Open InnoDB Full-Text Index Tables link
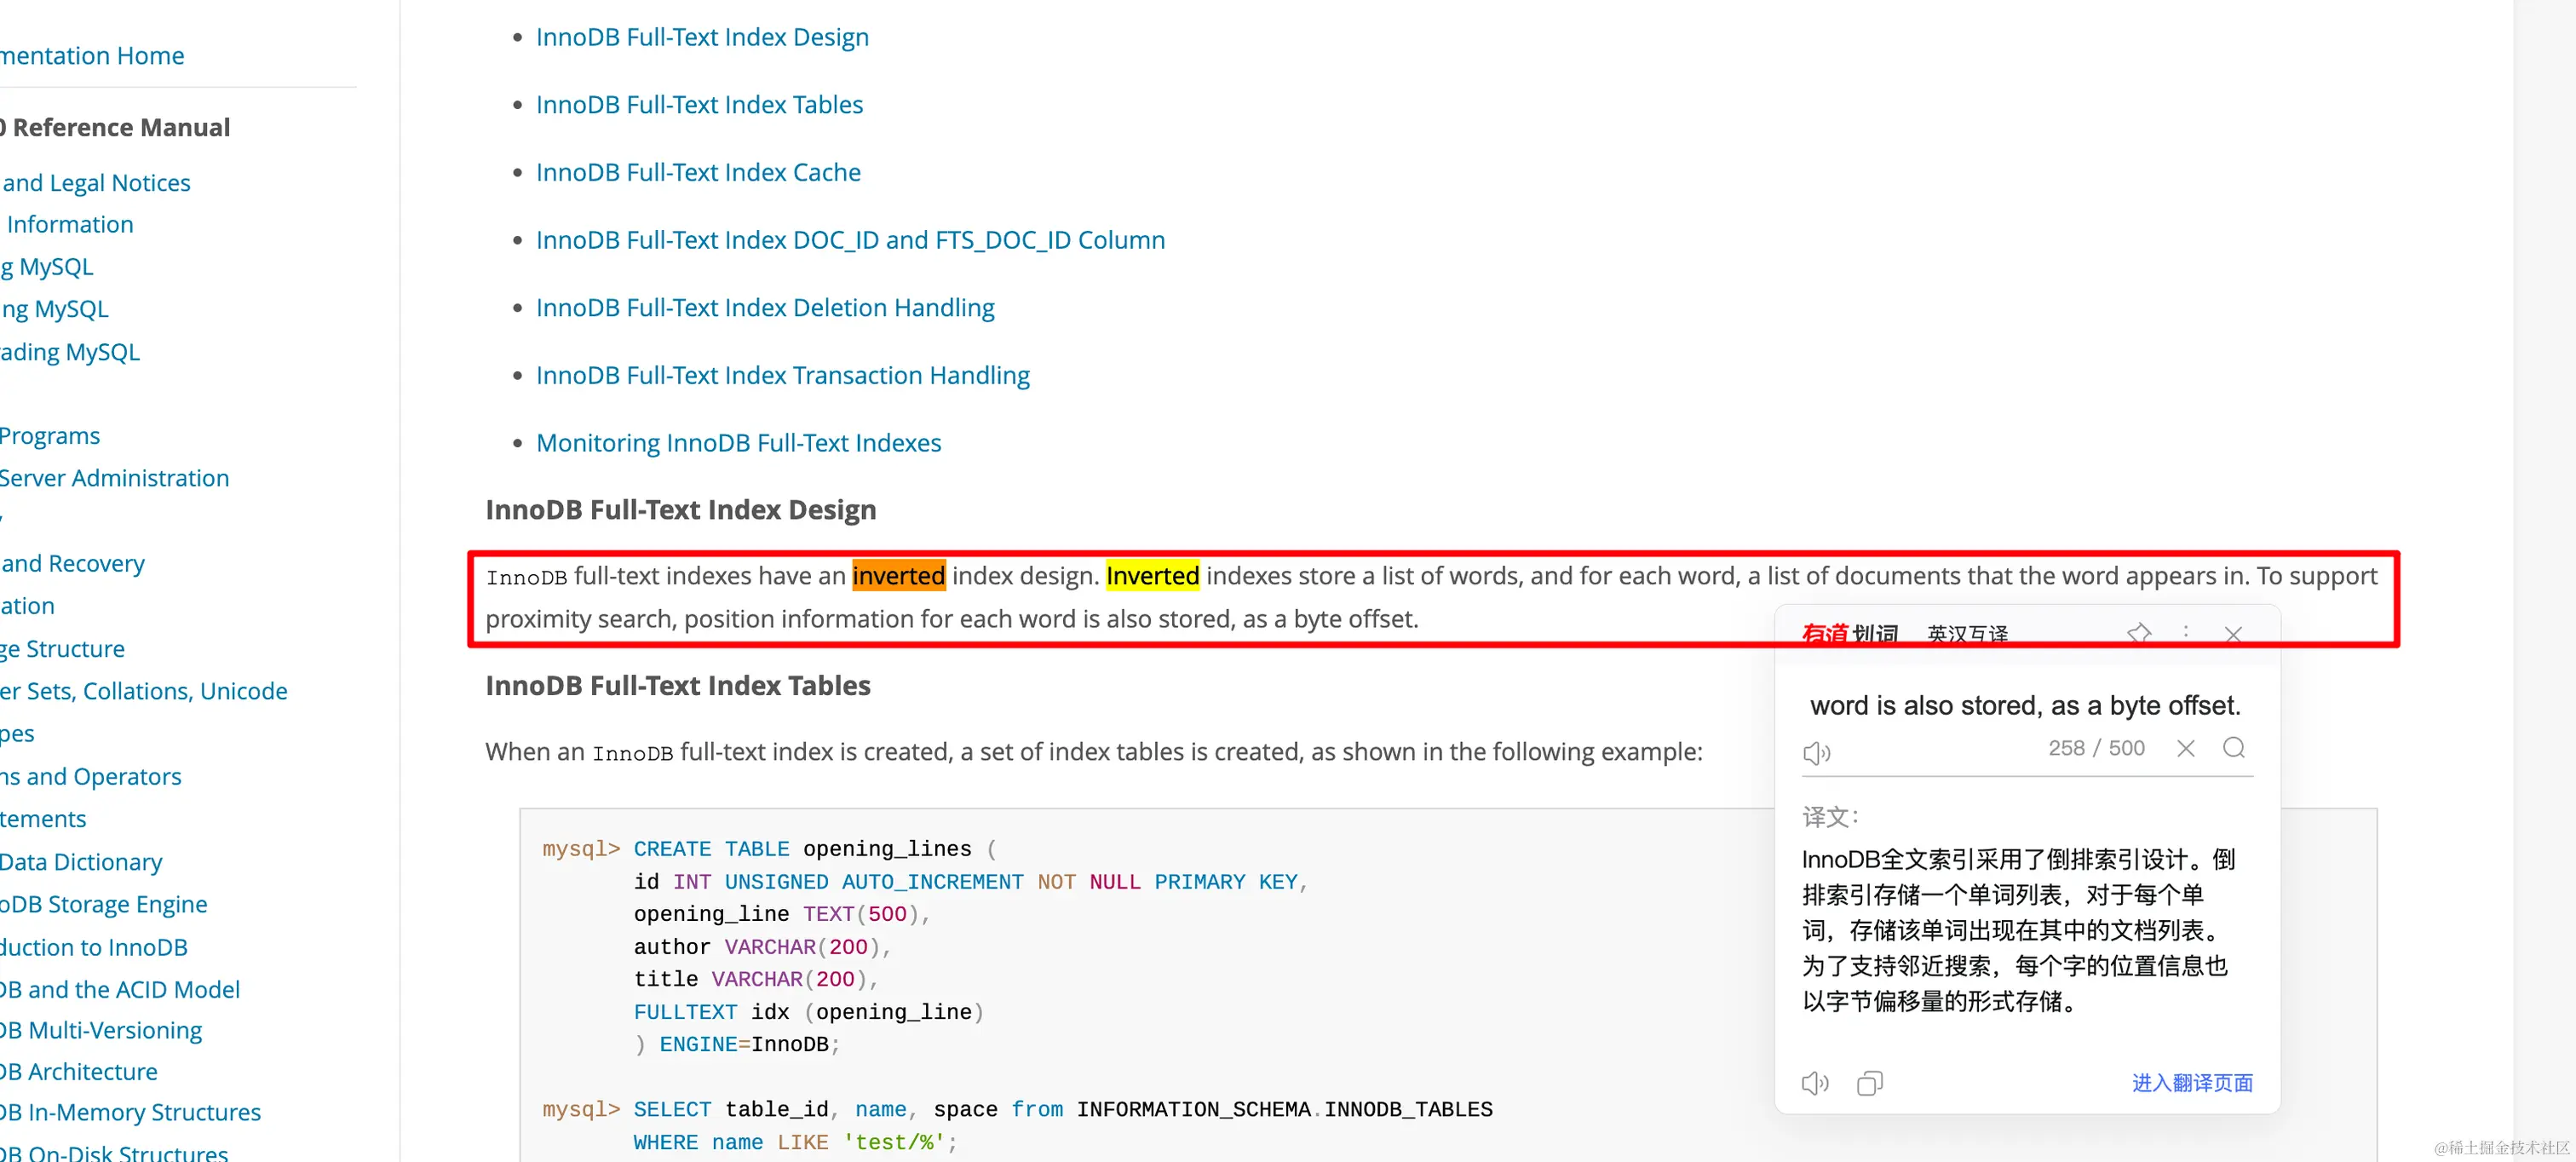This screenshot has width=2576, height=1162. pyautogui.click(x=699, y=105)
